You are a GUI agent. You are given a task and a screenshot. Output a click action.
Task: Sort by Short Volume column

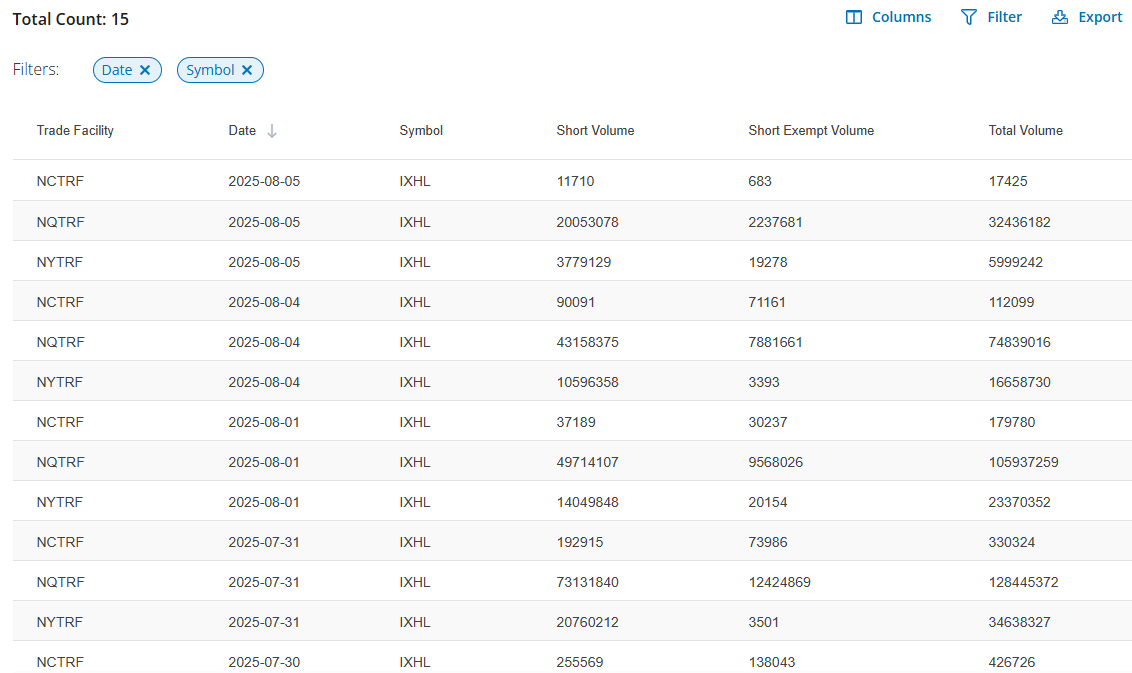595,131
